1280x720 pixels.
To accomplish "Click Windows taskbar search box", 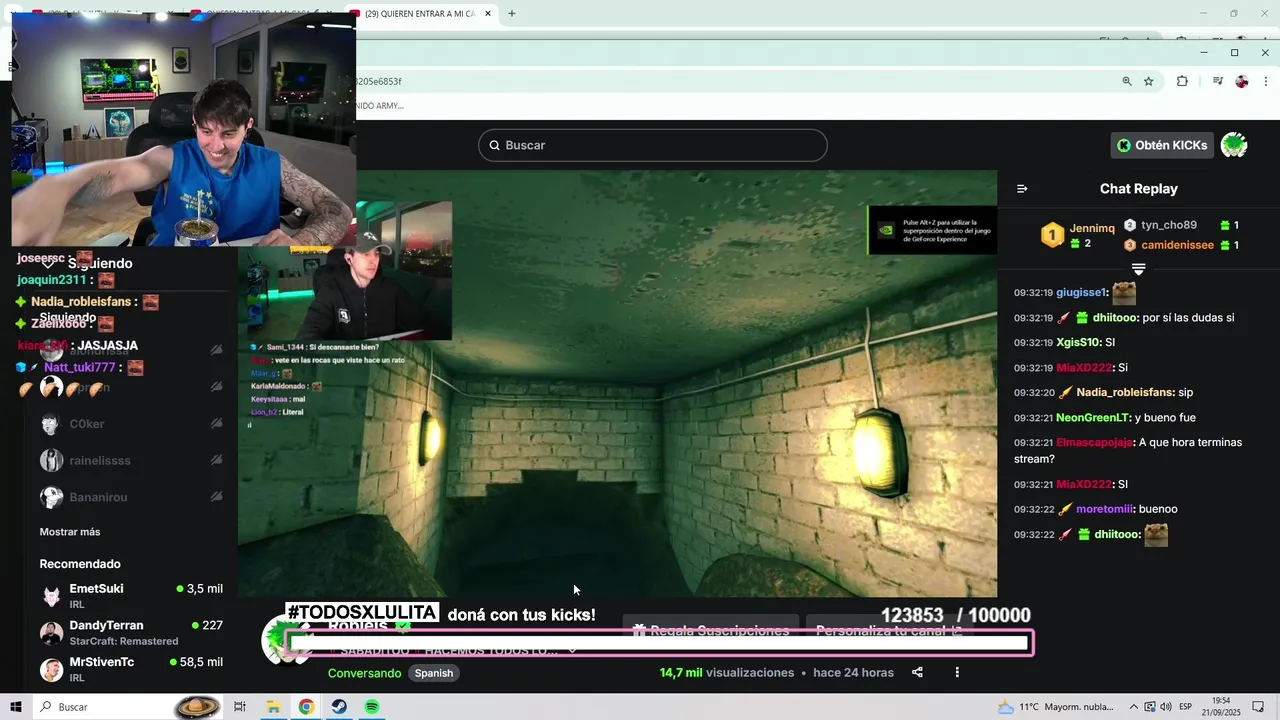I will coord(128,707).
